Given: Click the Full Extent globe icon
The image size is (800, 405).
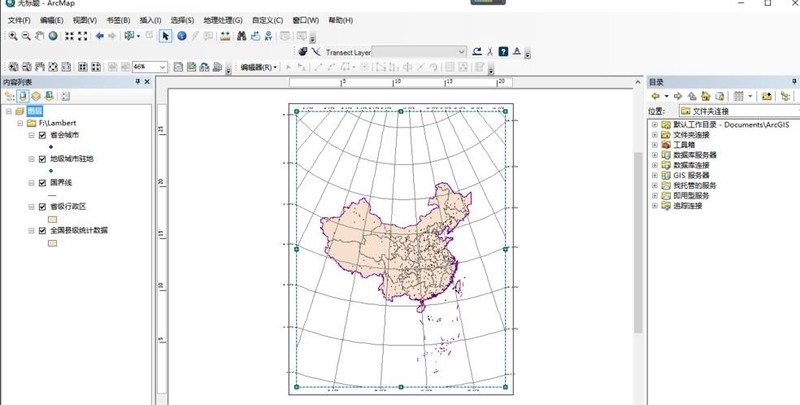Looking at the screenshot, I should tap(53, 36).
